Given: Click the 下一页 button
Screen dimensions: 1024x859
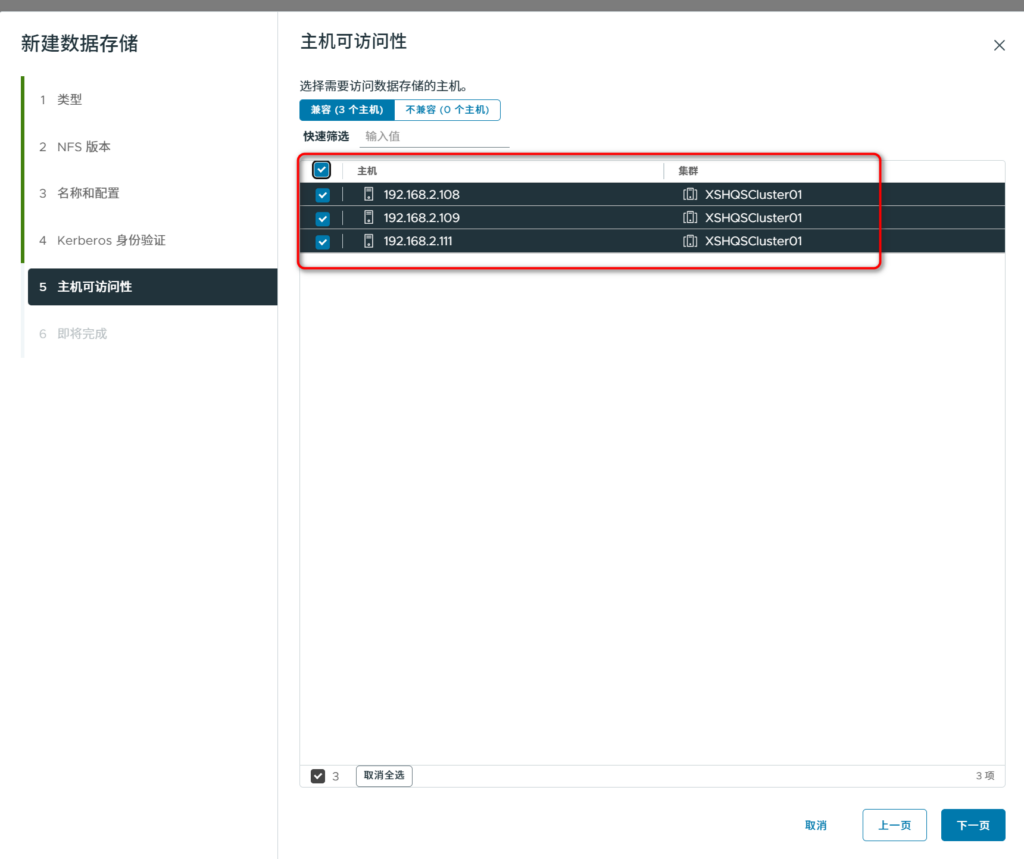Looking at the screenshot, I should pos(972,825).
